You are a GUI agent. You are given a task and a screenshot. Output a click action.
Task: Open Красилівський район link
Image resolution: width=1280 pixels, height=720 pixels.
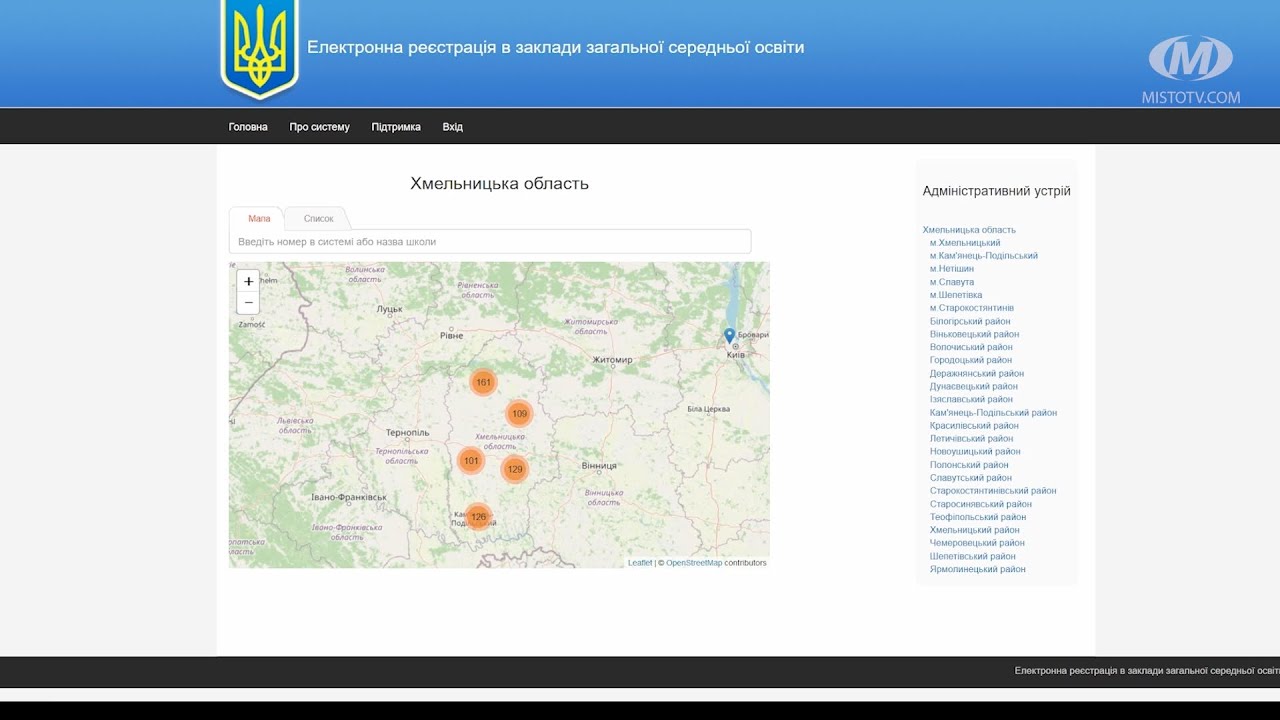click(974, 425)
